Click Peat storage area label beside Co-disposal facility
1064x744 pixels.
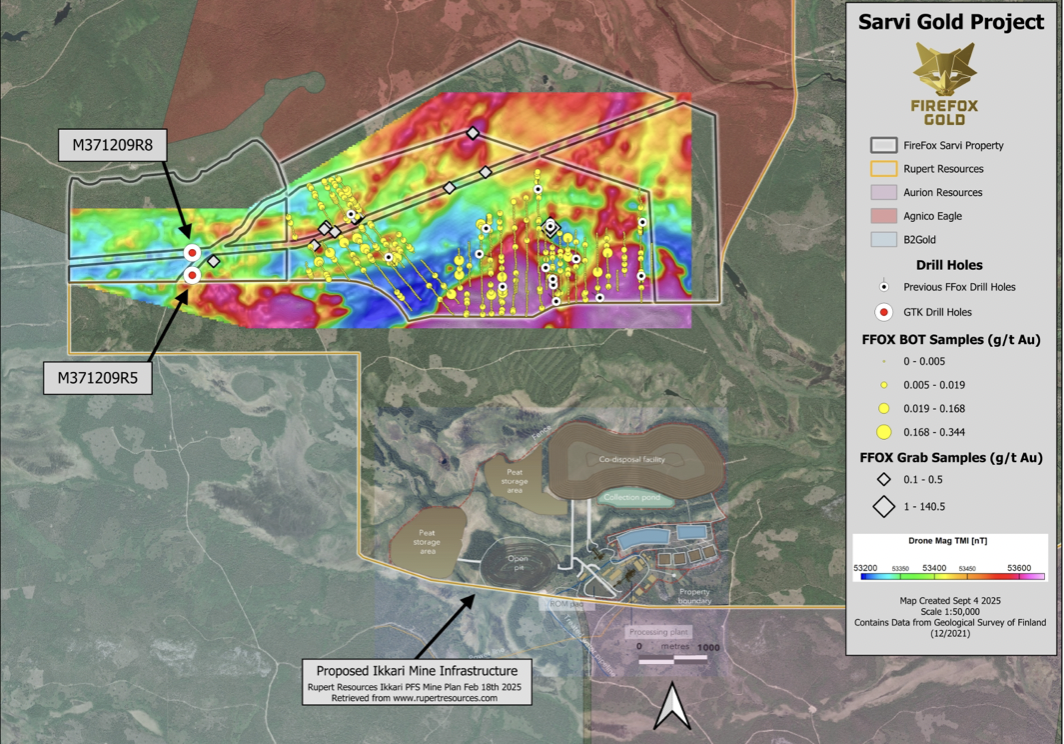point(514,481)
